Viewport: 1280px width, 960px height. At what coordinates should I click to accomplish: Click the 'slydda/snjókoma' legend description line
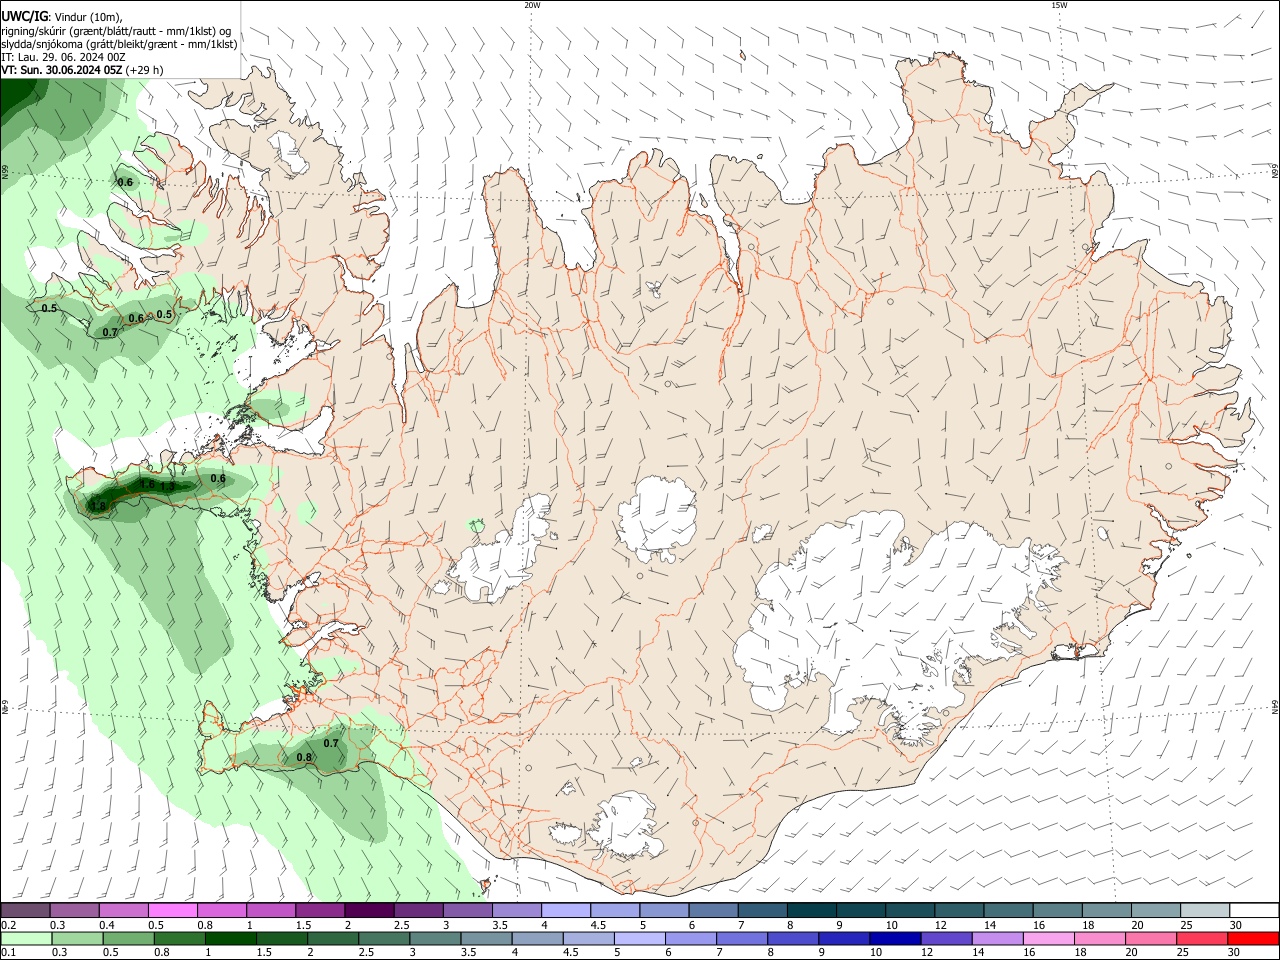click(119, 44)
